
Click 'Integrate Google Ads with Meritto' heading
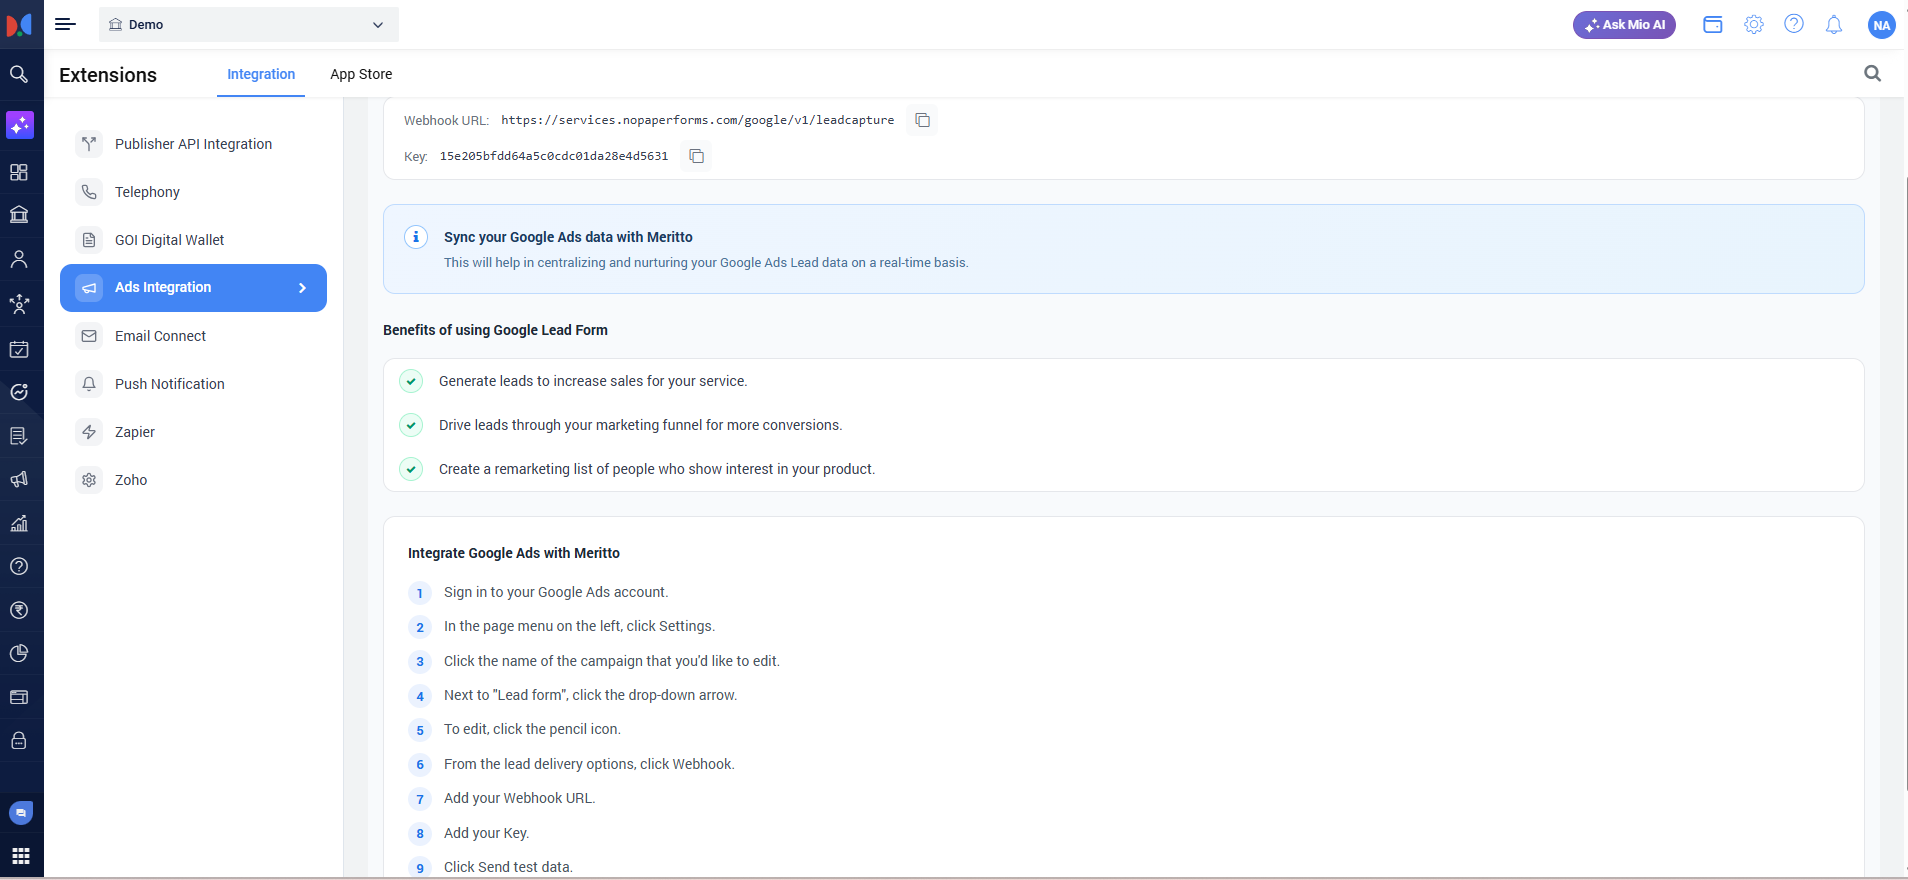pyautogui.click(x=514, y=553)
